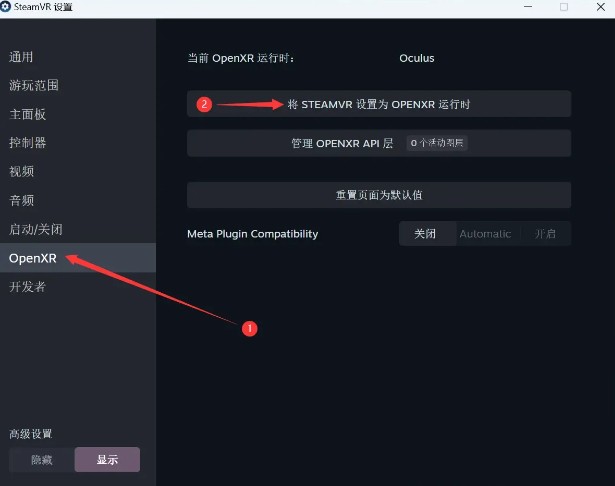The image size is (615, 486).
Task: Click the Oculus runtime value text
Action: pos(417,58)
